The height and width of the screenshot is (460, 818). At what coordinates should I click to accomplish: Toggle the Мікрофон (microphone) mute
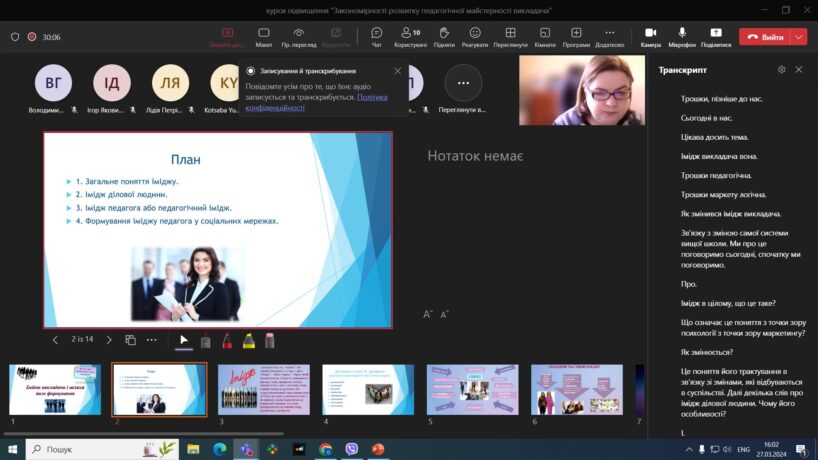coord(681,37)
